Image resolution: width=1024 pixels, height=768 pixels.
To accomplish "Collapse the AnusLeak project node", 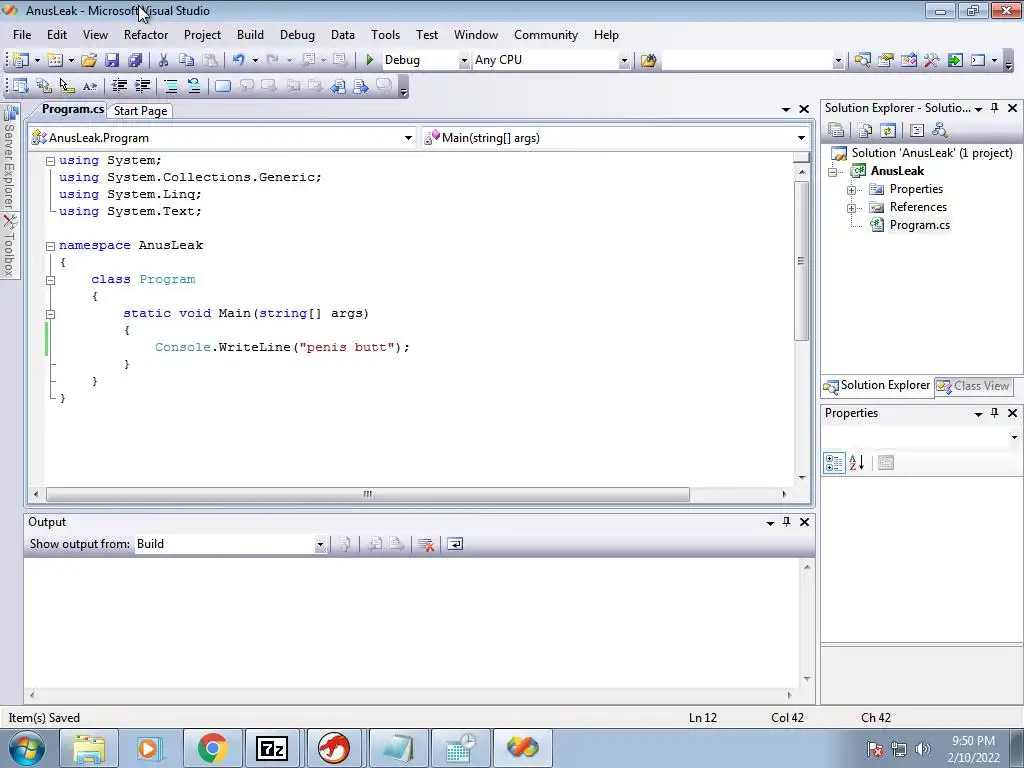I will coord(833,172).
